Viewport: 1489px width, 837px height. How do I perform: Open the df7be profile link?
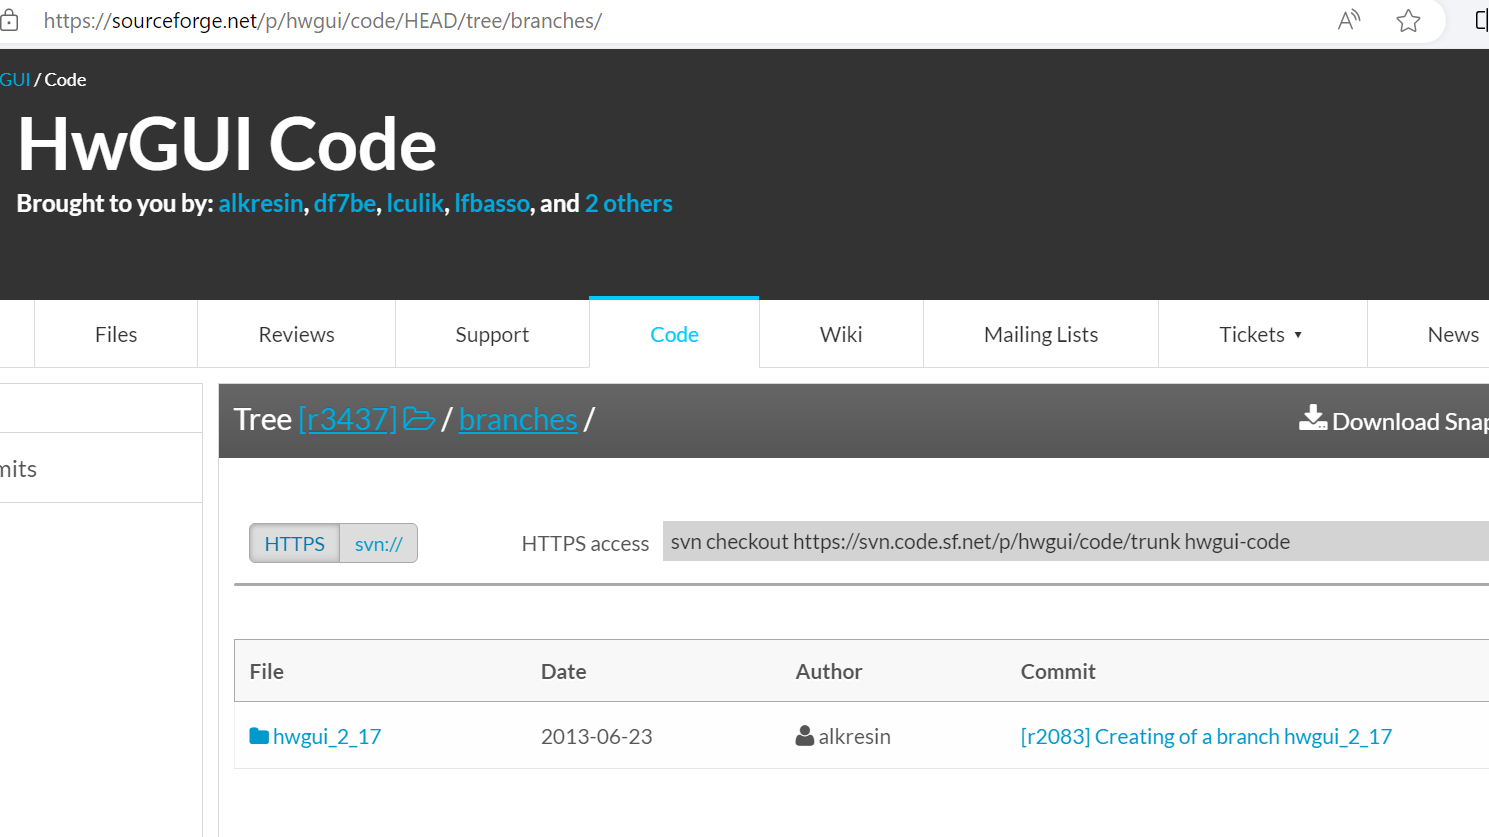pyautogui.click(x=345, y=203)
